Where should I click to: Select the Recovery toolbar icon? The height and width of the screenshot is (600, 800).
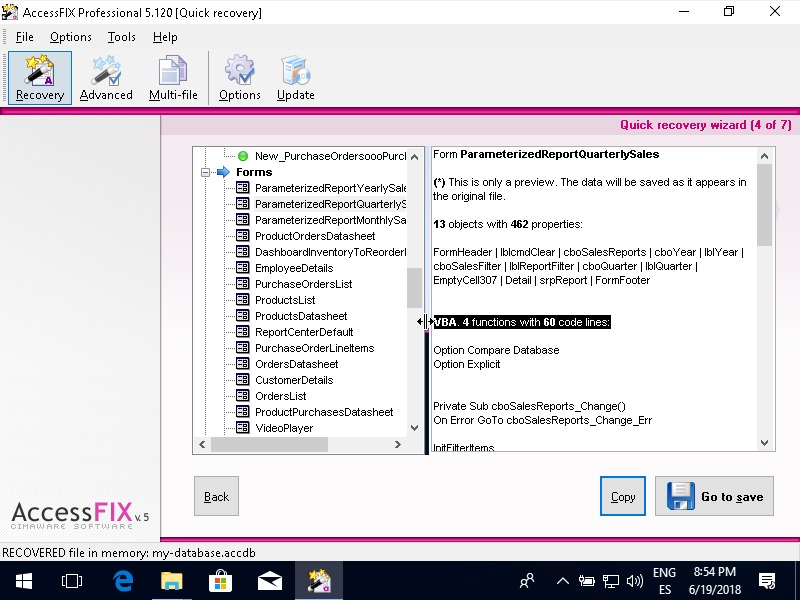click(x=40, y=78)
